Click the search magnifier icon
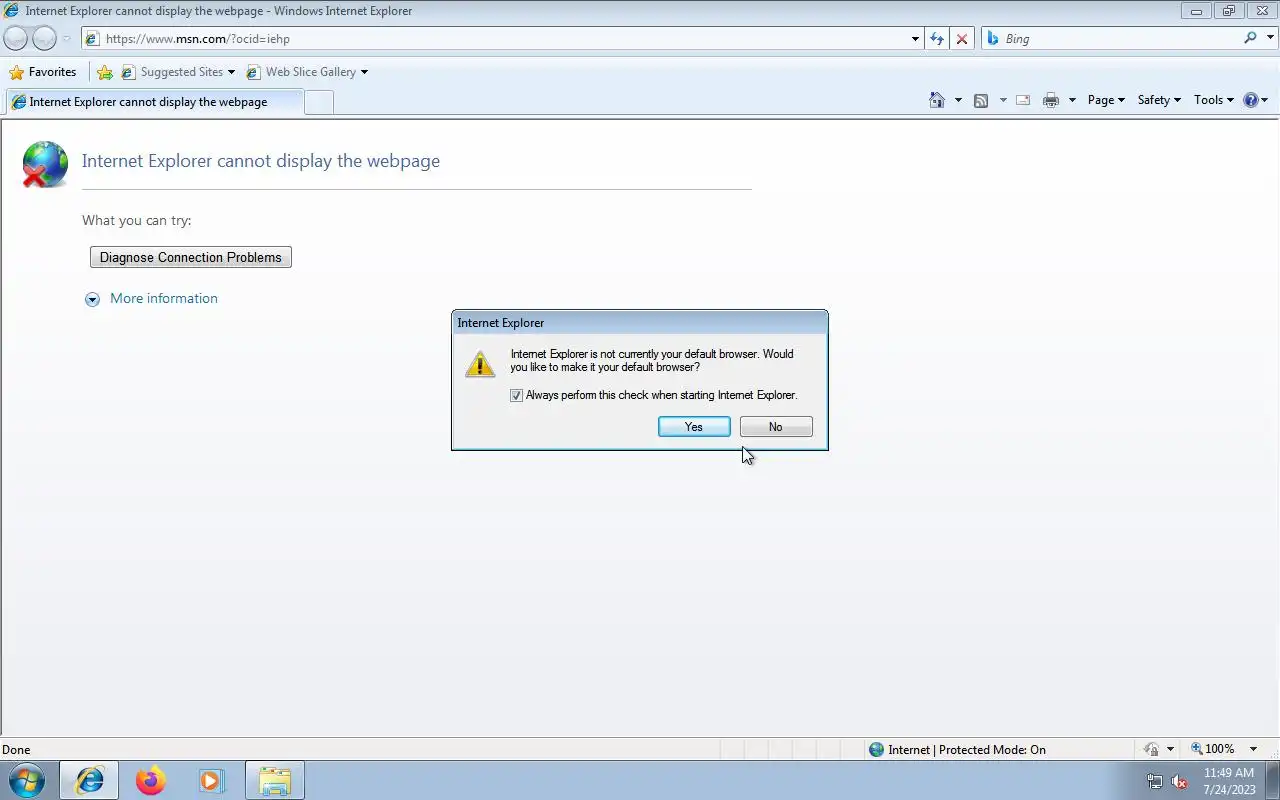 pos(1250,38)
